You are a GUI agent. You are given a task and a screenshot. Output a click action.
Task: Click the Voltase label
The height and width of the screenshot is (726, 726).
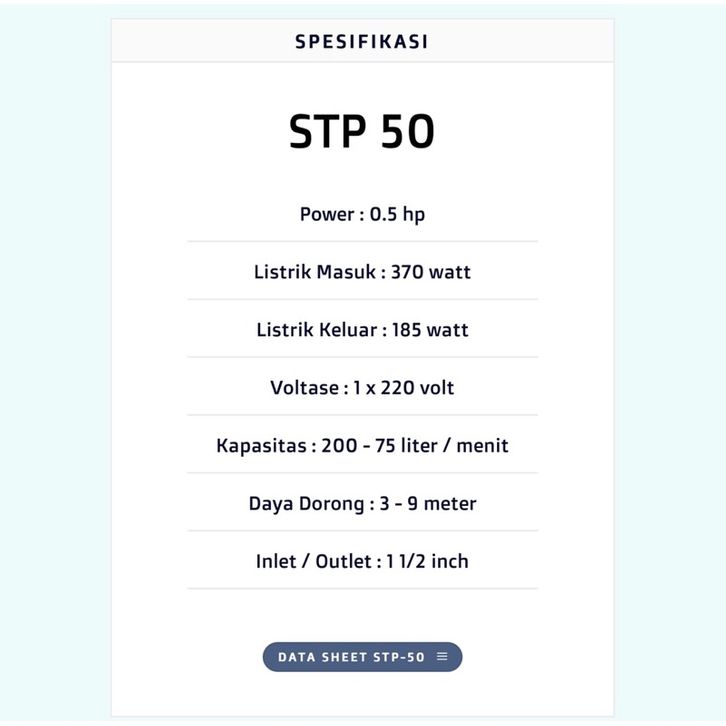(304, 387)
